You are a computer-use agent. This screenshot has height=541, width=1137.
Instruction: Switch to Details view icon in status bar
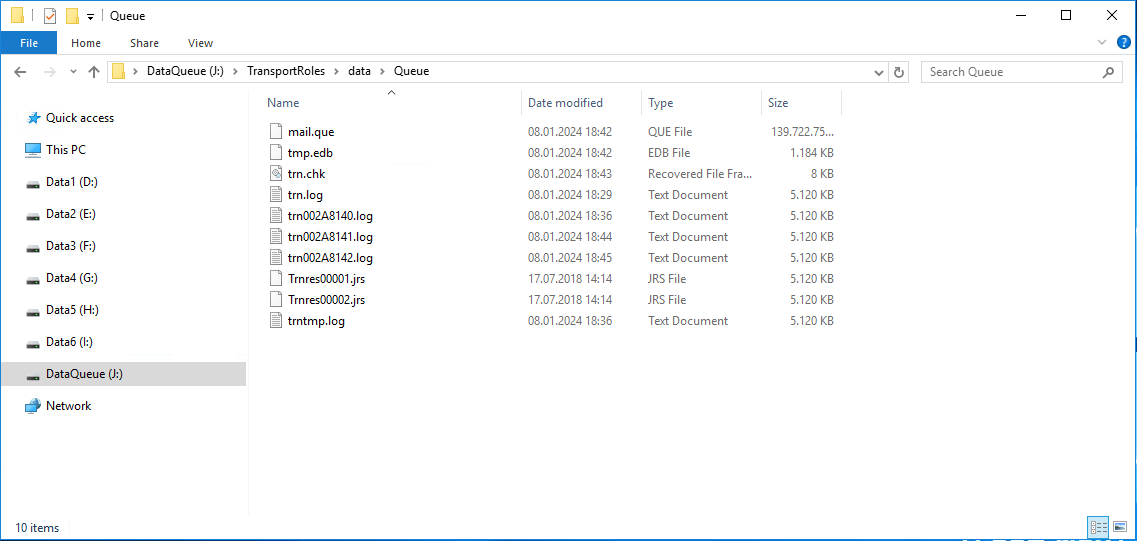pyautogui.click(x=1098, y=527)
